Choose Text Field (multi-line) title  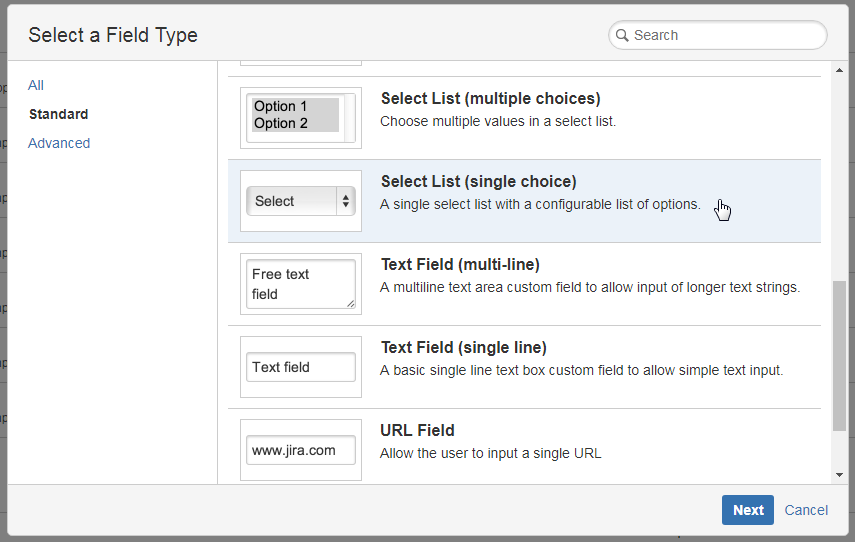460,265
